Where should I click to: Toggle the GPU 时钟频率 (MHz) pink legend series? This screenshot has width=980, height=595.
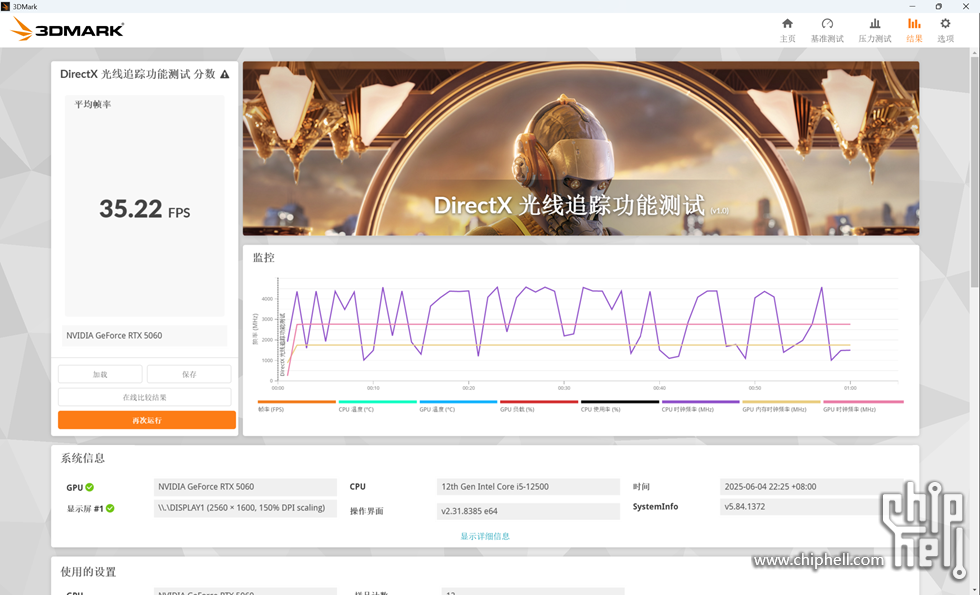pyautogui.click(x=862, y=406)
